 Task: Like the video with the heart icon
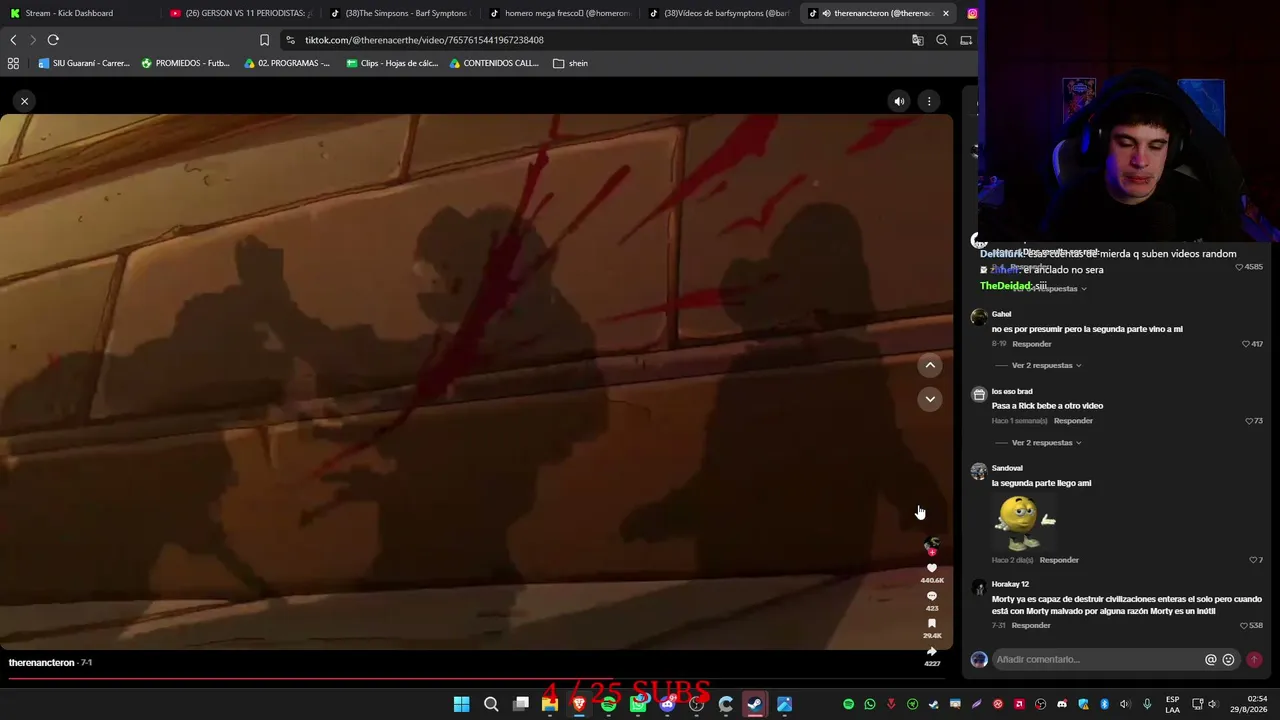click(932, 568)
